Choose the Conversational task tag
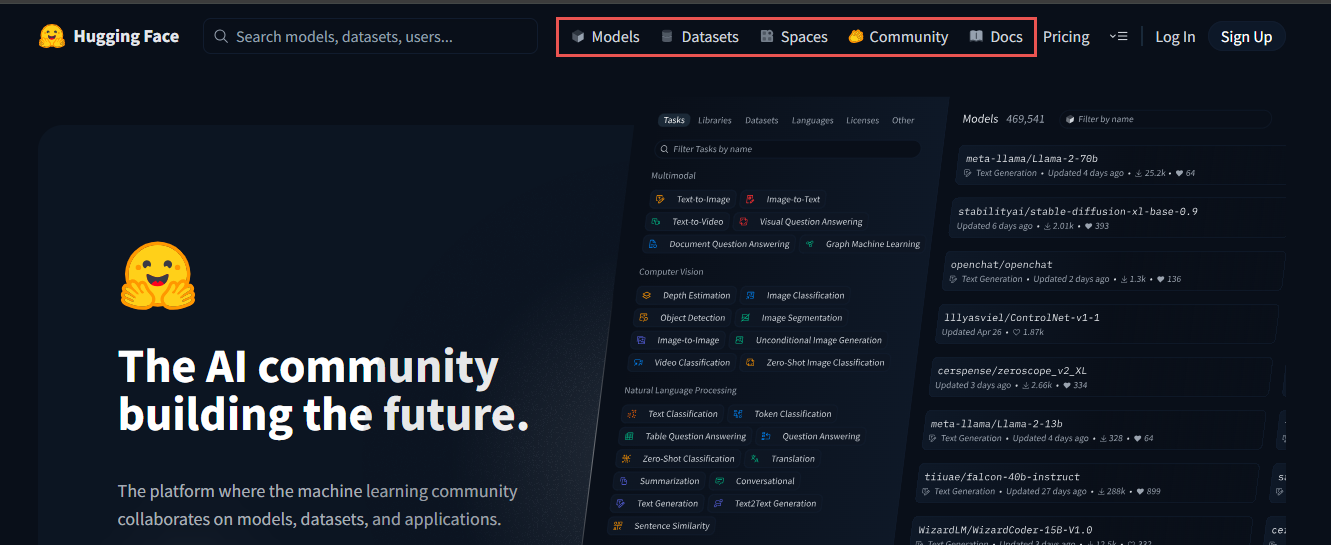 (754, 481)
